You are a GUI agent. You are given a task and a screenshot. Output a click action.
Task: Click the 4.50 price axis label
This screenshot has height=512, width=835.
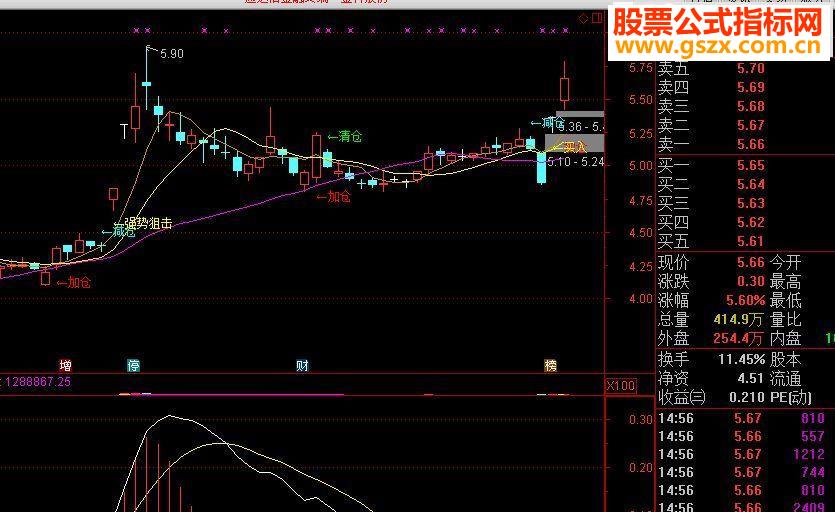tap(641, 233)
